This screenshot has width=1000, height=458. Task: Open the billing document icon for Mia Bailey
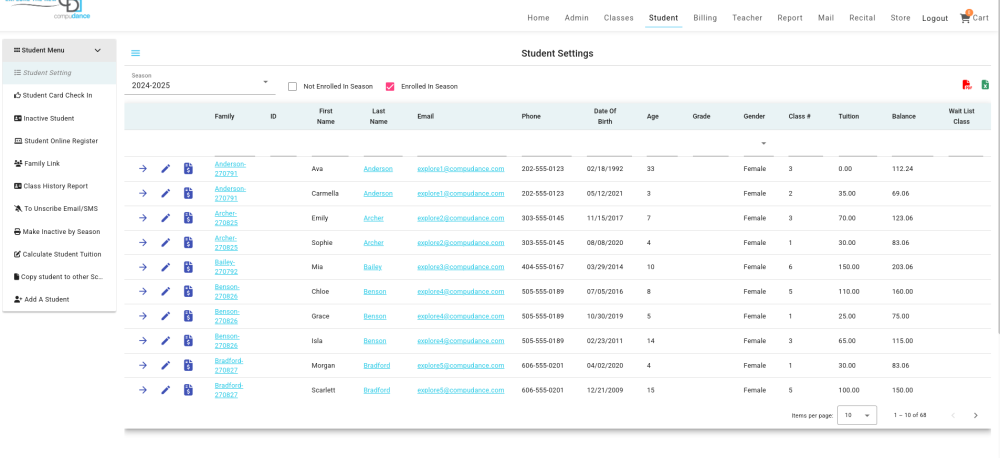pos(188,267)
